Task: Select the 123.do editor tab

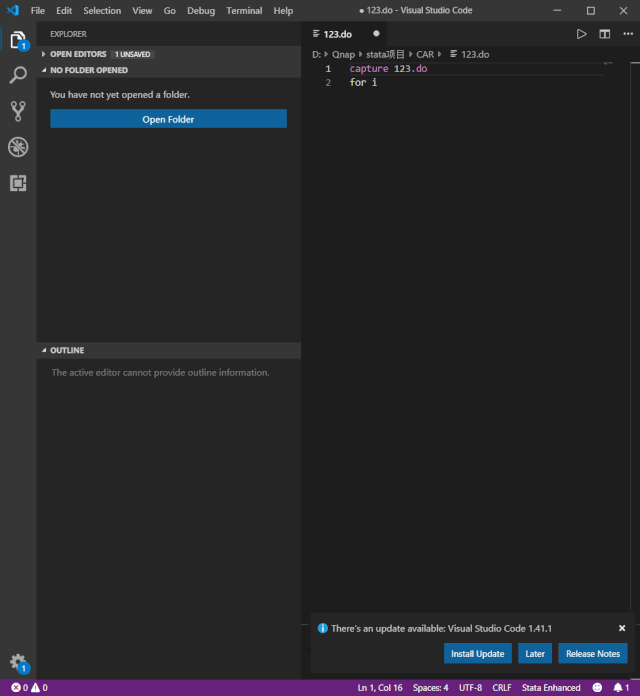Action: tap(337, 34)
